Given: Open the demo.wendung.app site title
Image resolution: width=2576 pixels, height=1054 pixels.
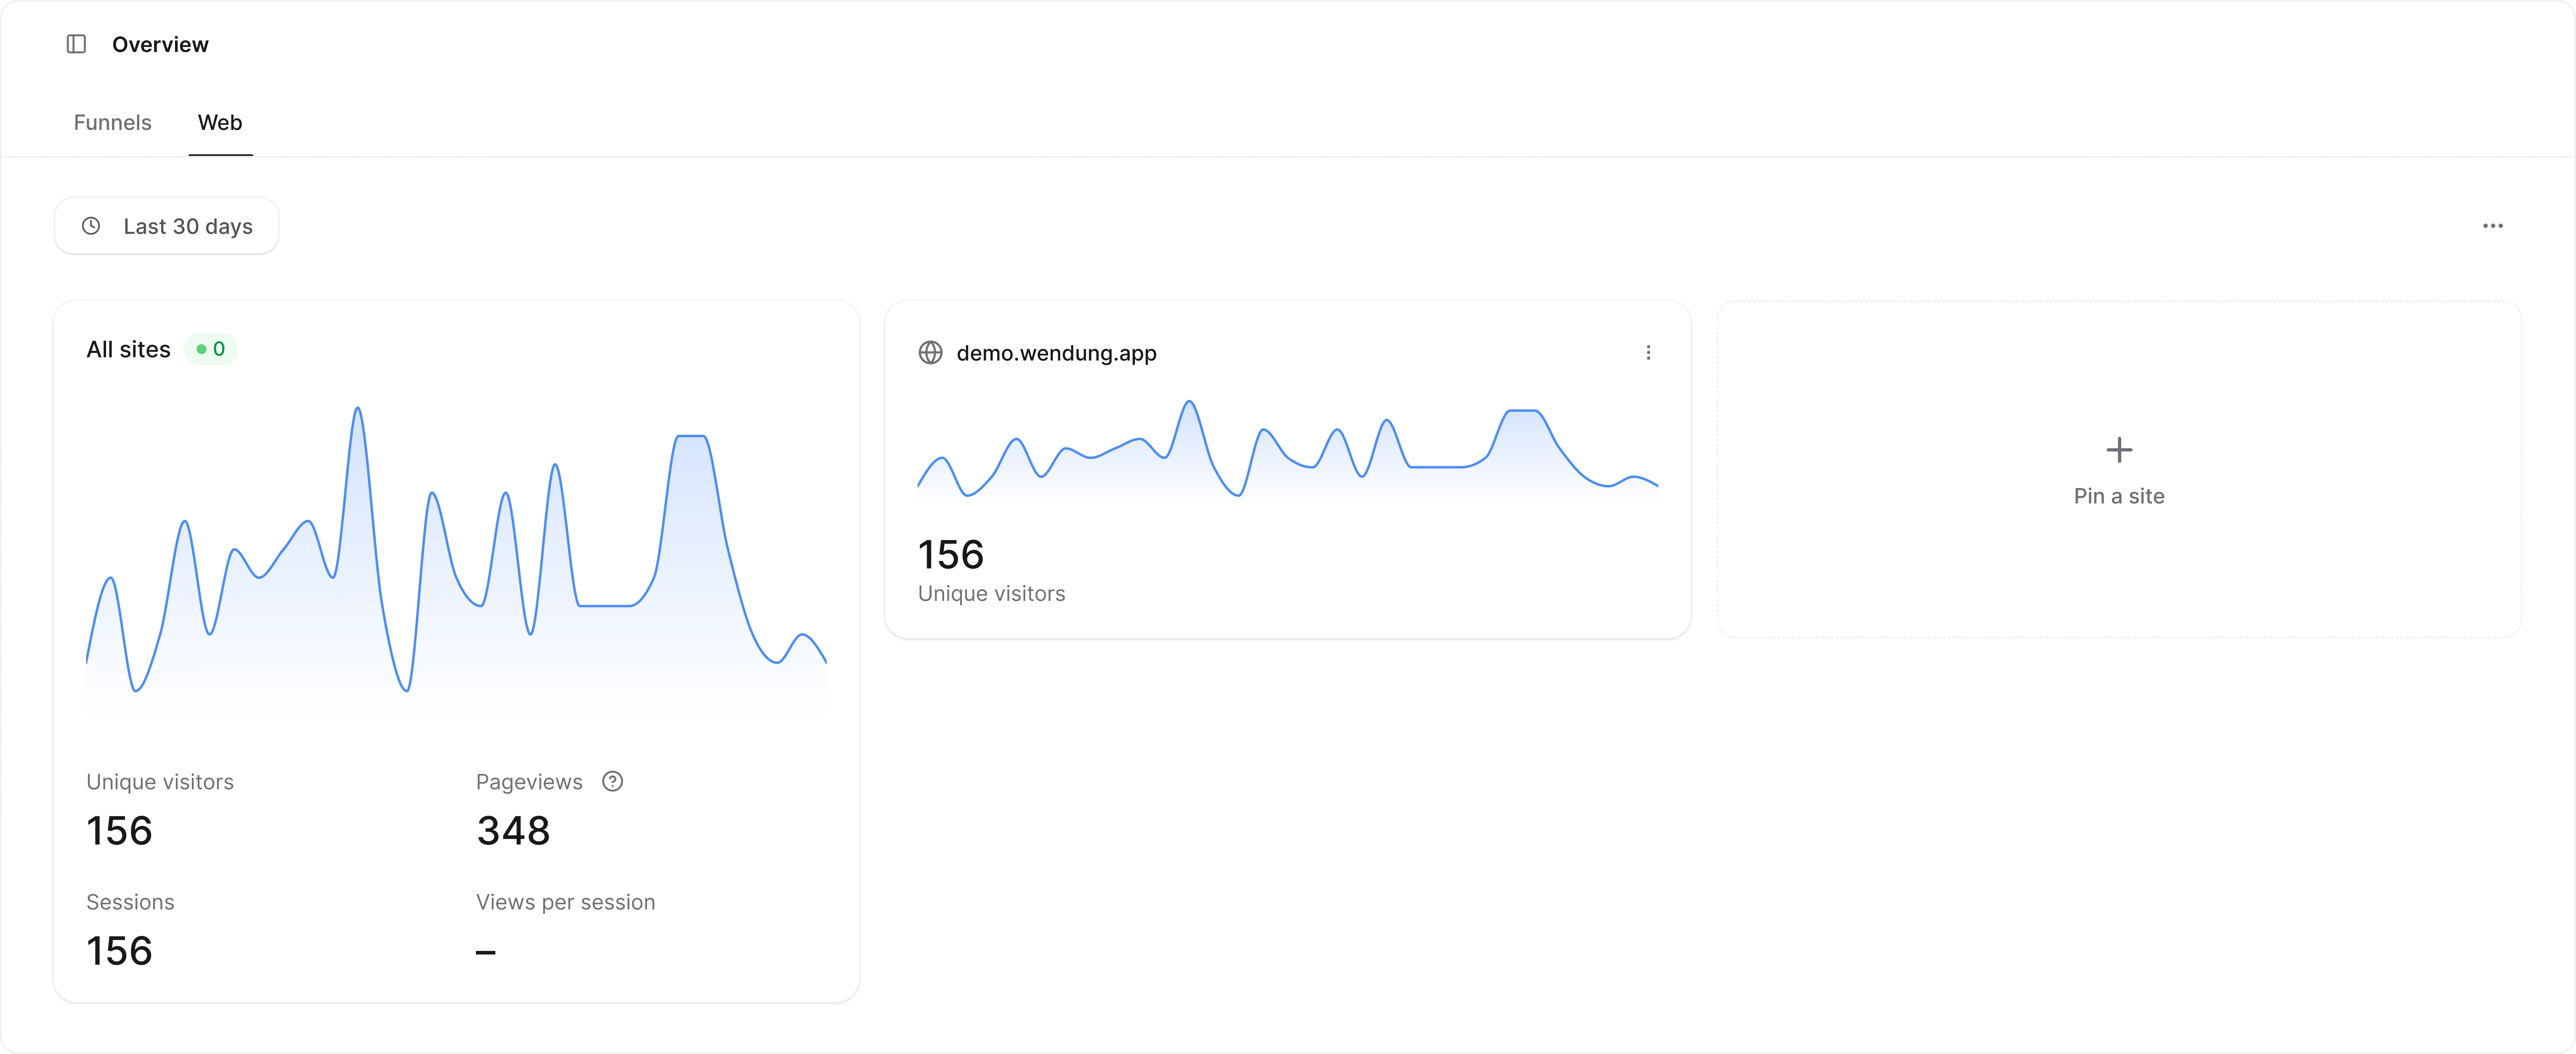Looking at the screenshot, I should point(1056,353).
